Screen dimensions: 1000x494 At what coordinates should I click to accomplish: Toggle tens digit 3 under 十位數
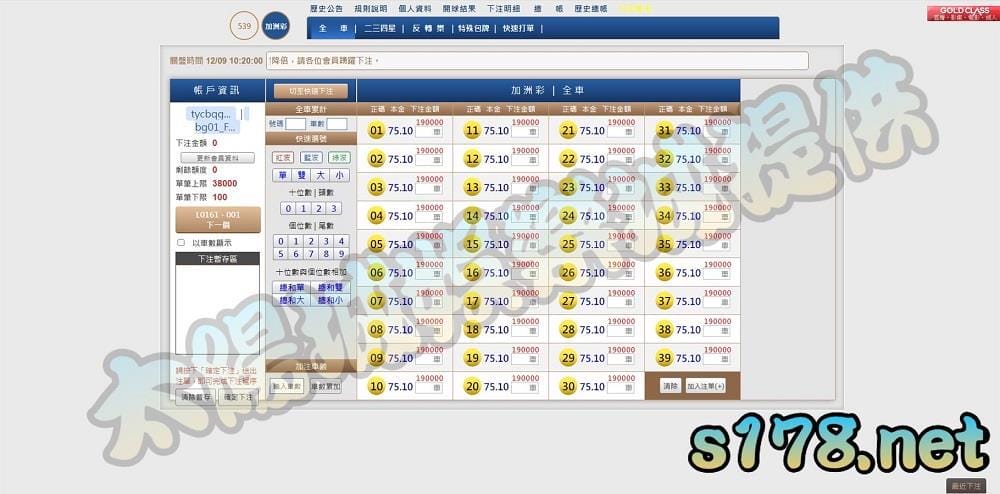pos(333,209)
